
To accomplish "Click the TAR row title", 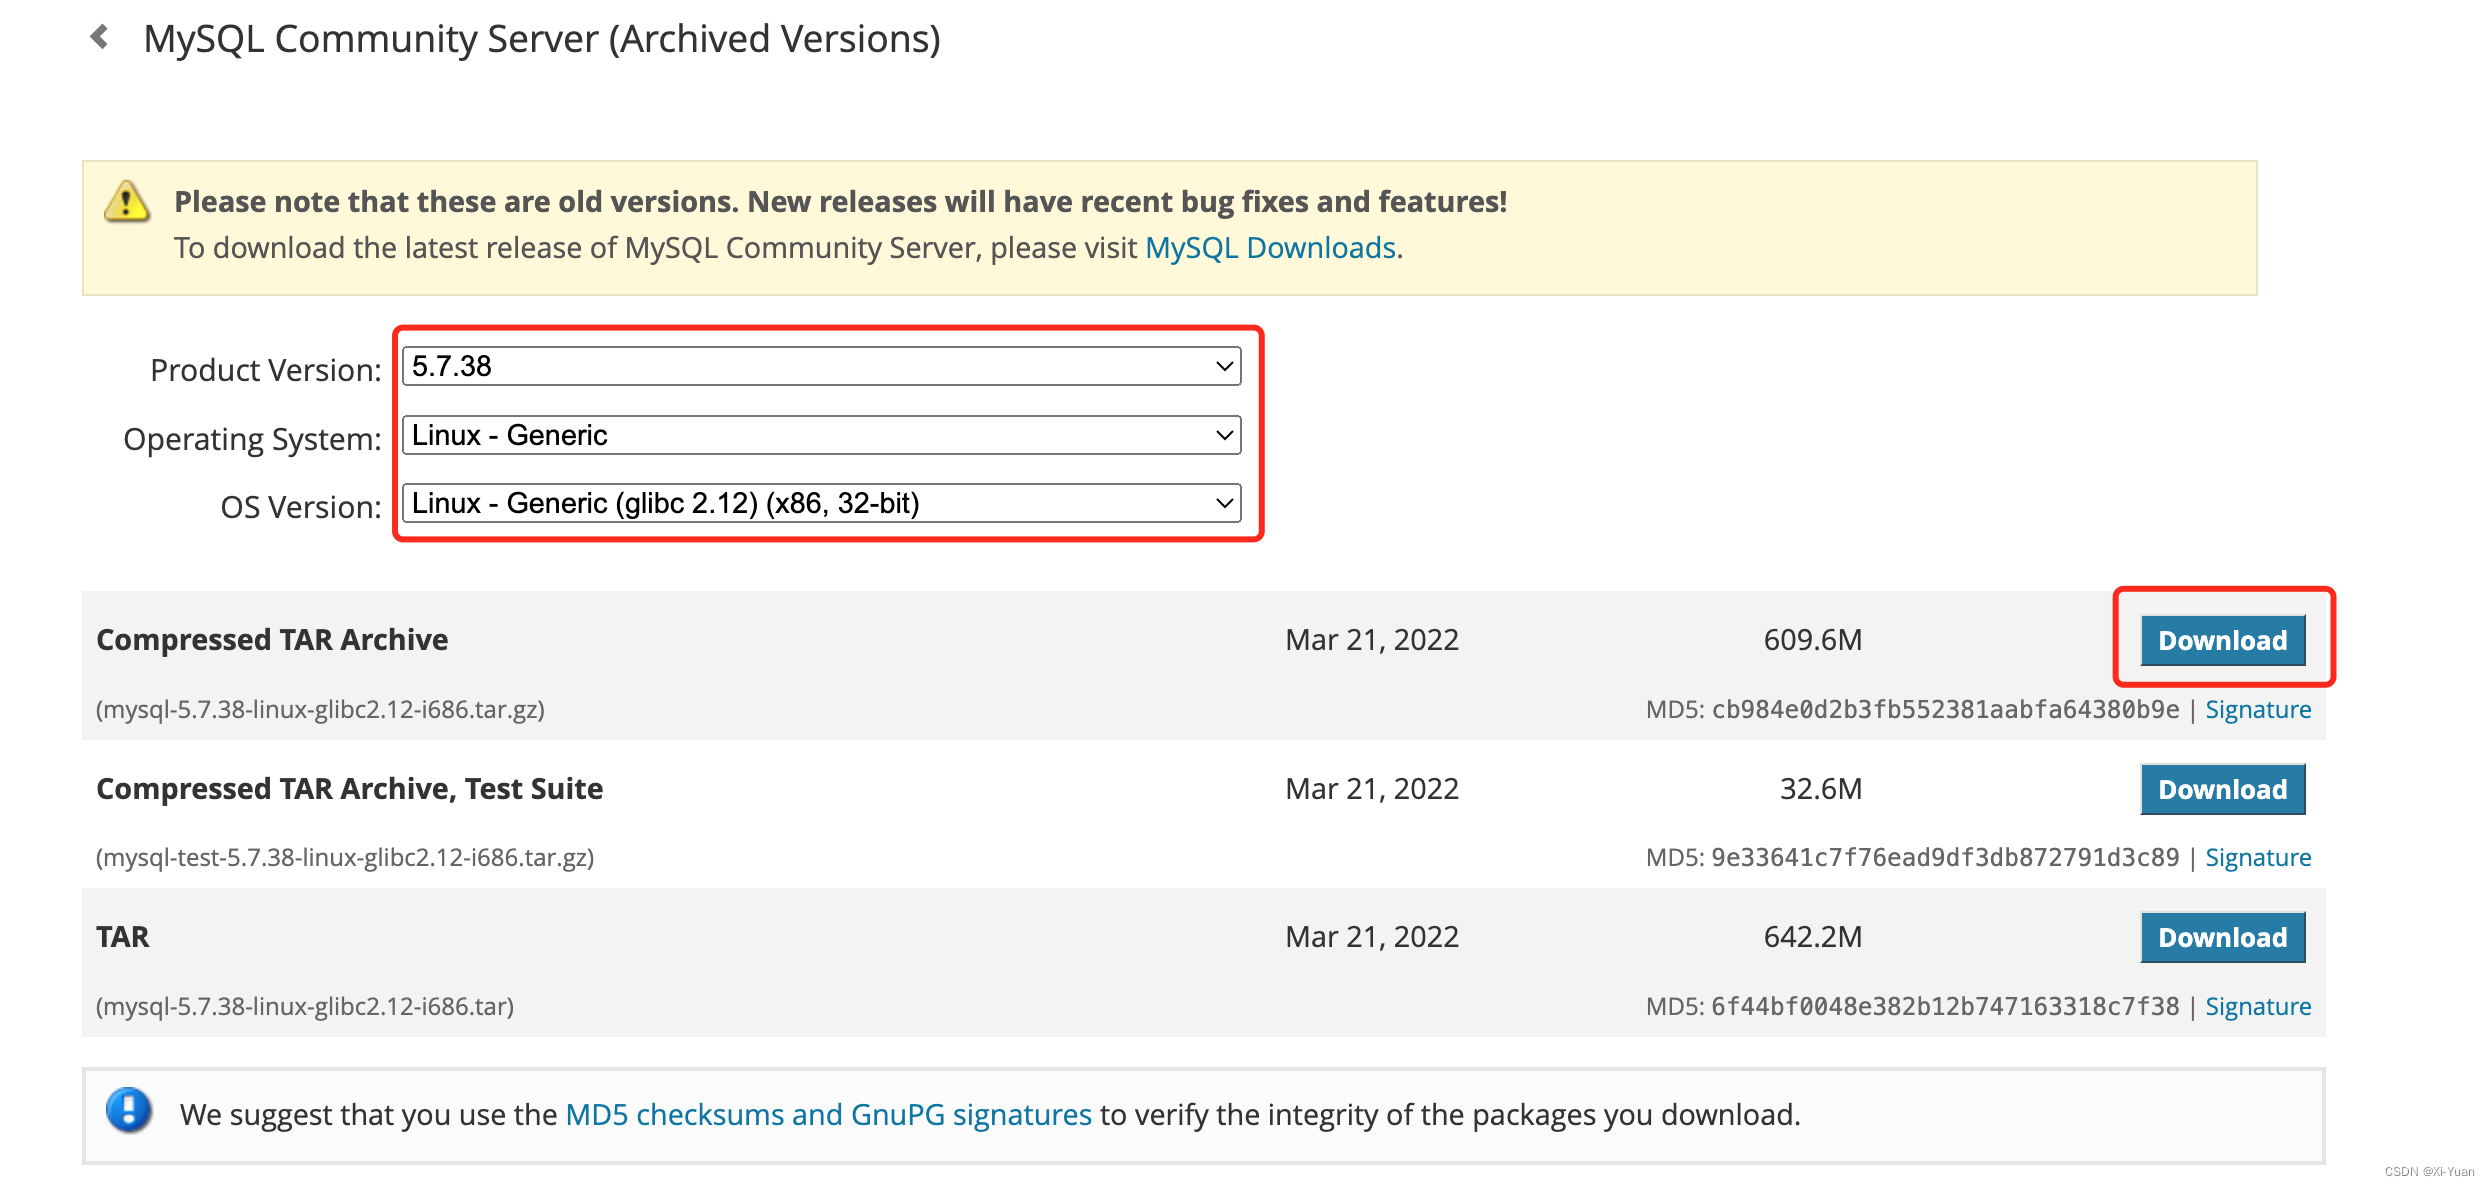I will (122, 937).
